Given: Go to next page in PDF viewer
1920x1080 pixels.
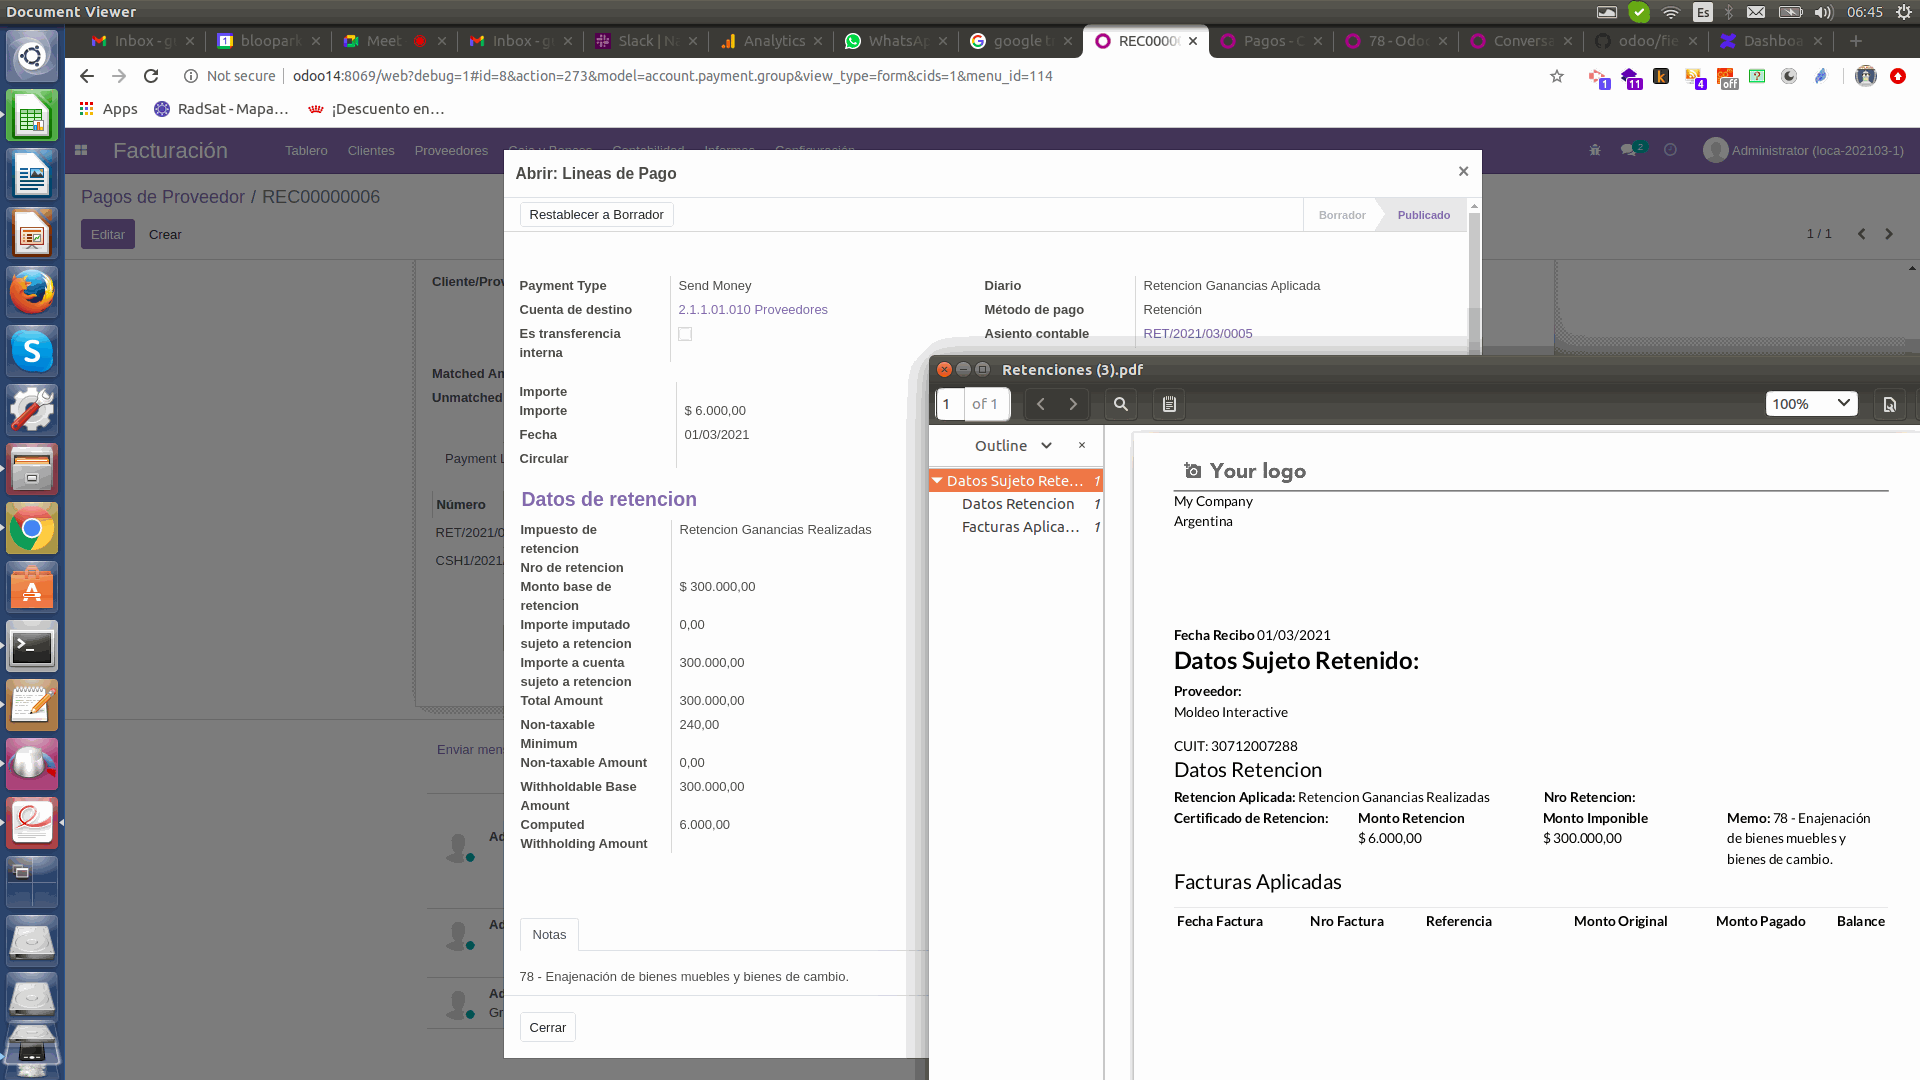Looking at the screenshot, I should (1073, 404).
